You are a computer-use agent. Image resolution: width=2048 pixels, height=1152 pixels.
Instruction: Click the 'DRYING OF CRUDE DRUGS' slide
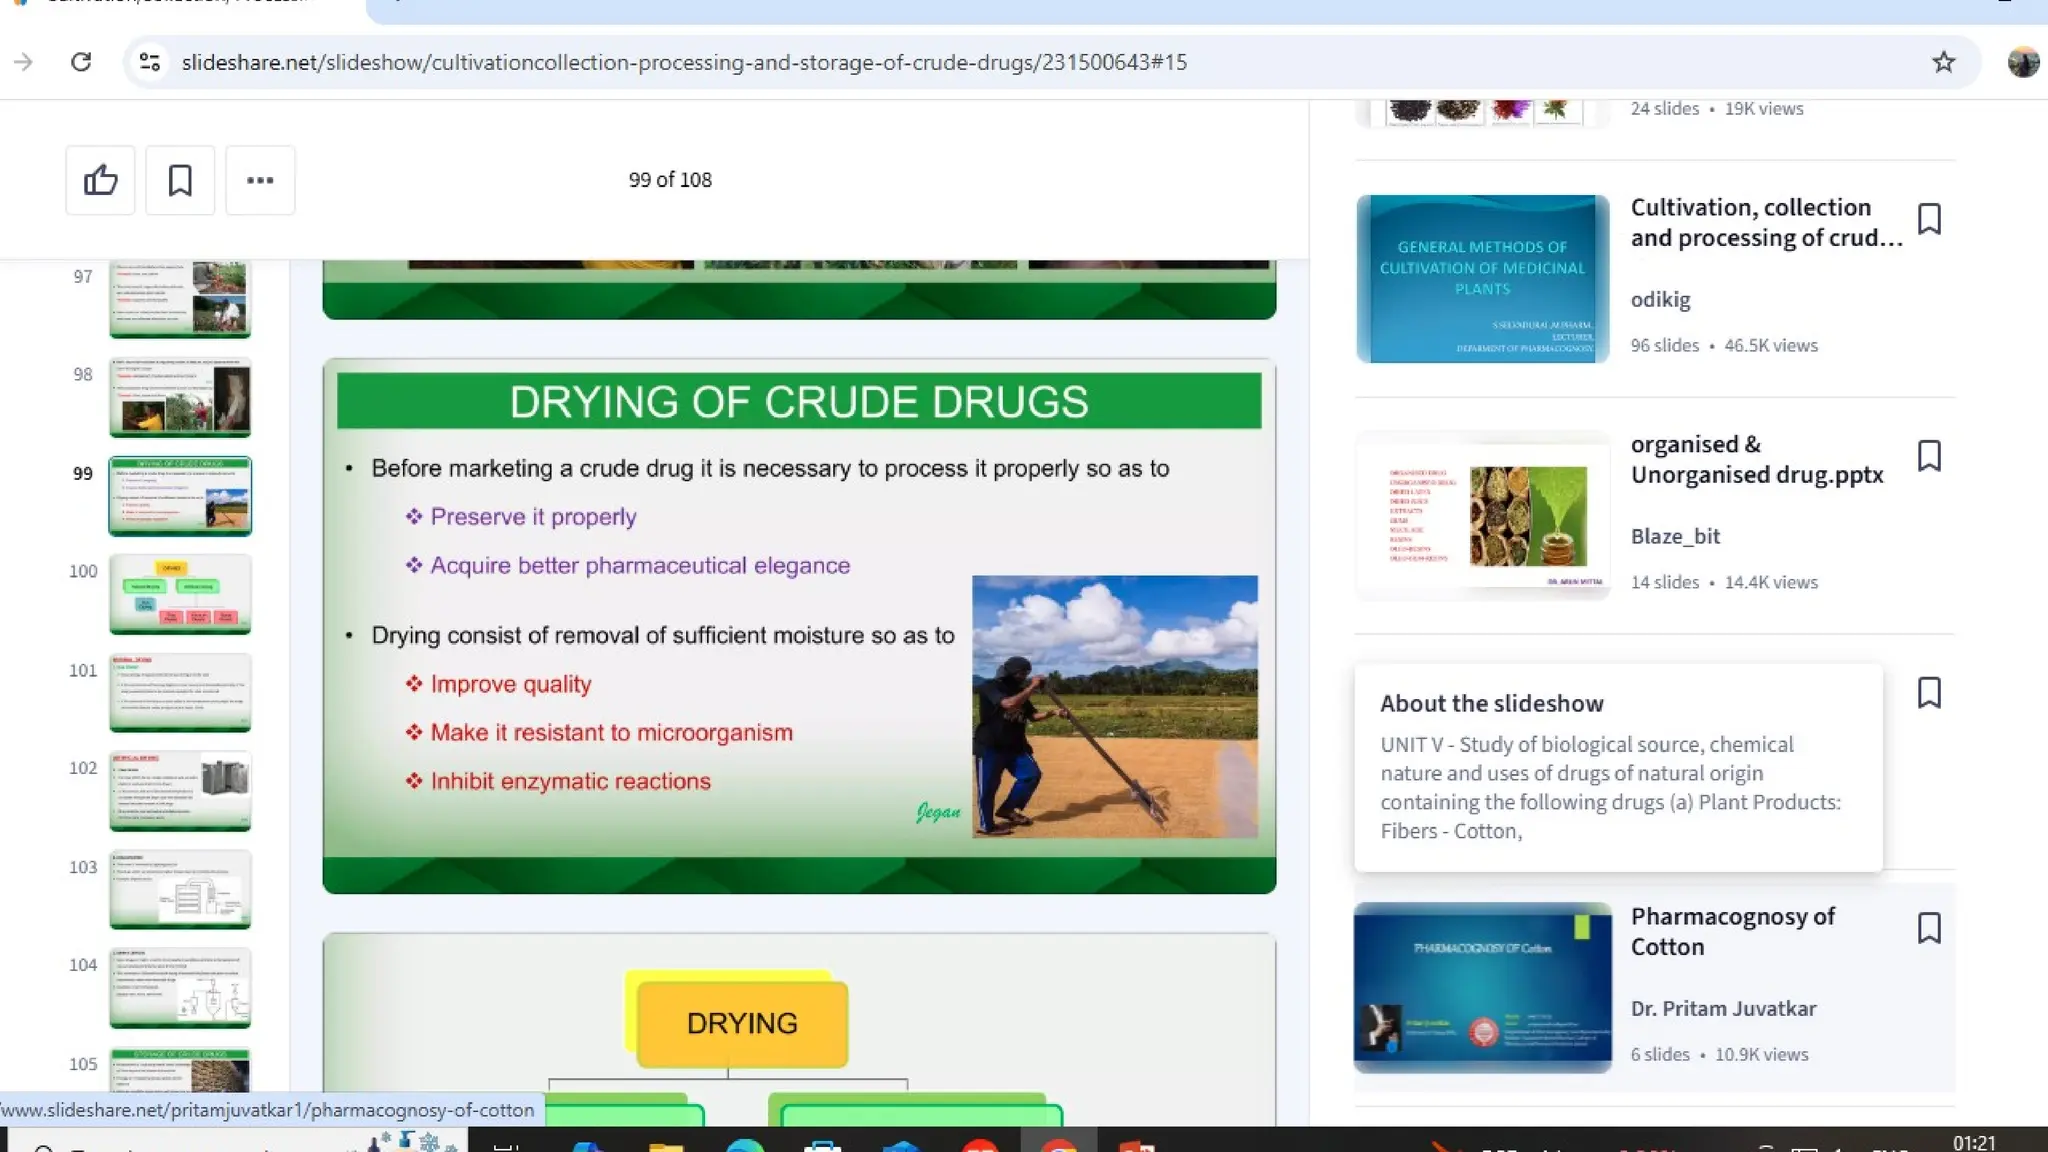[x=799, y=626]
